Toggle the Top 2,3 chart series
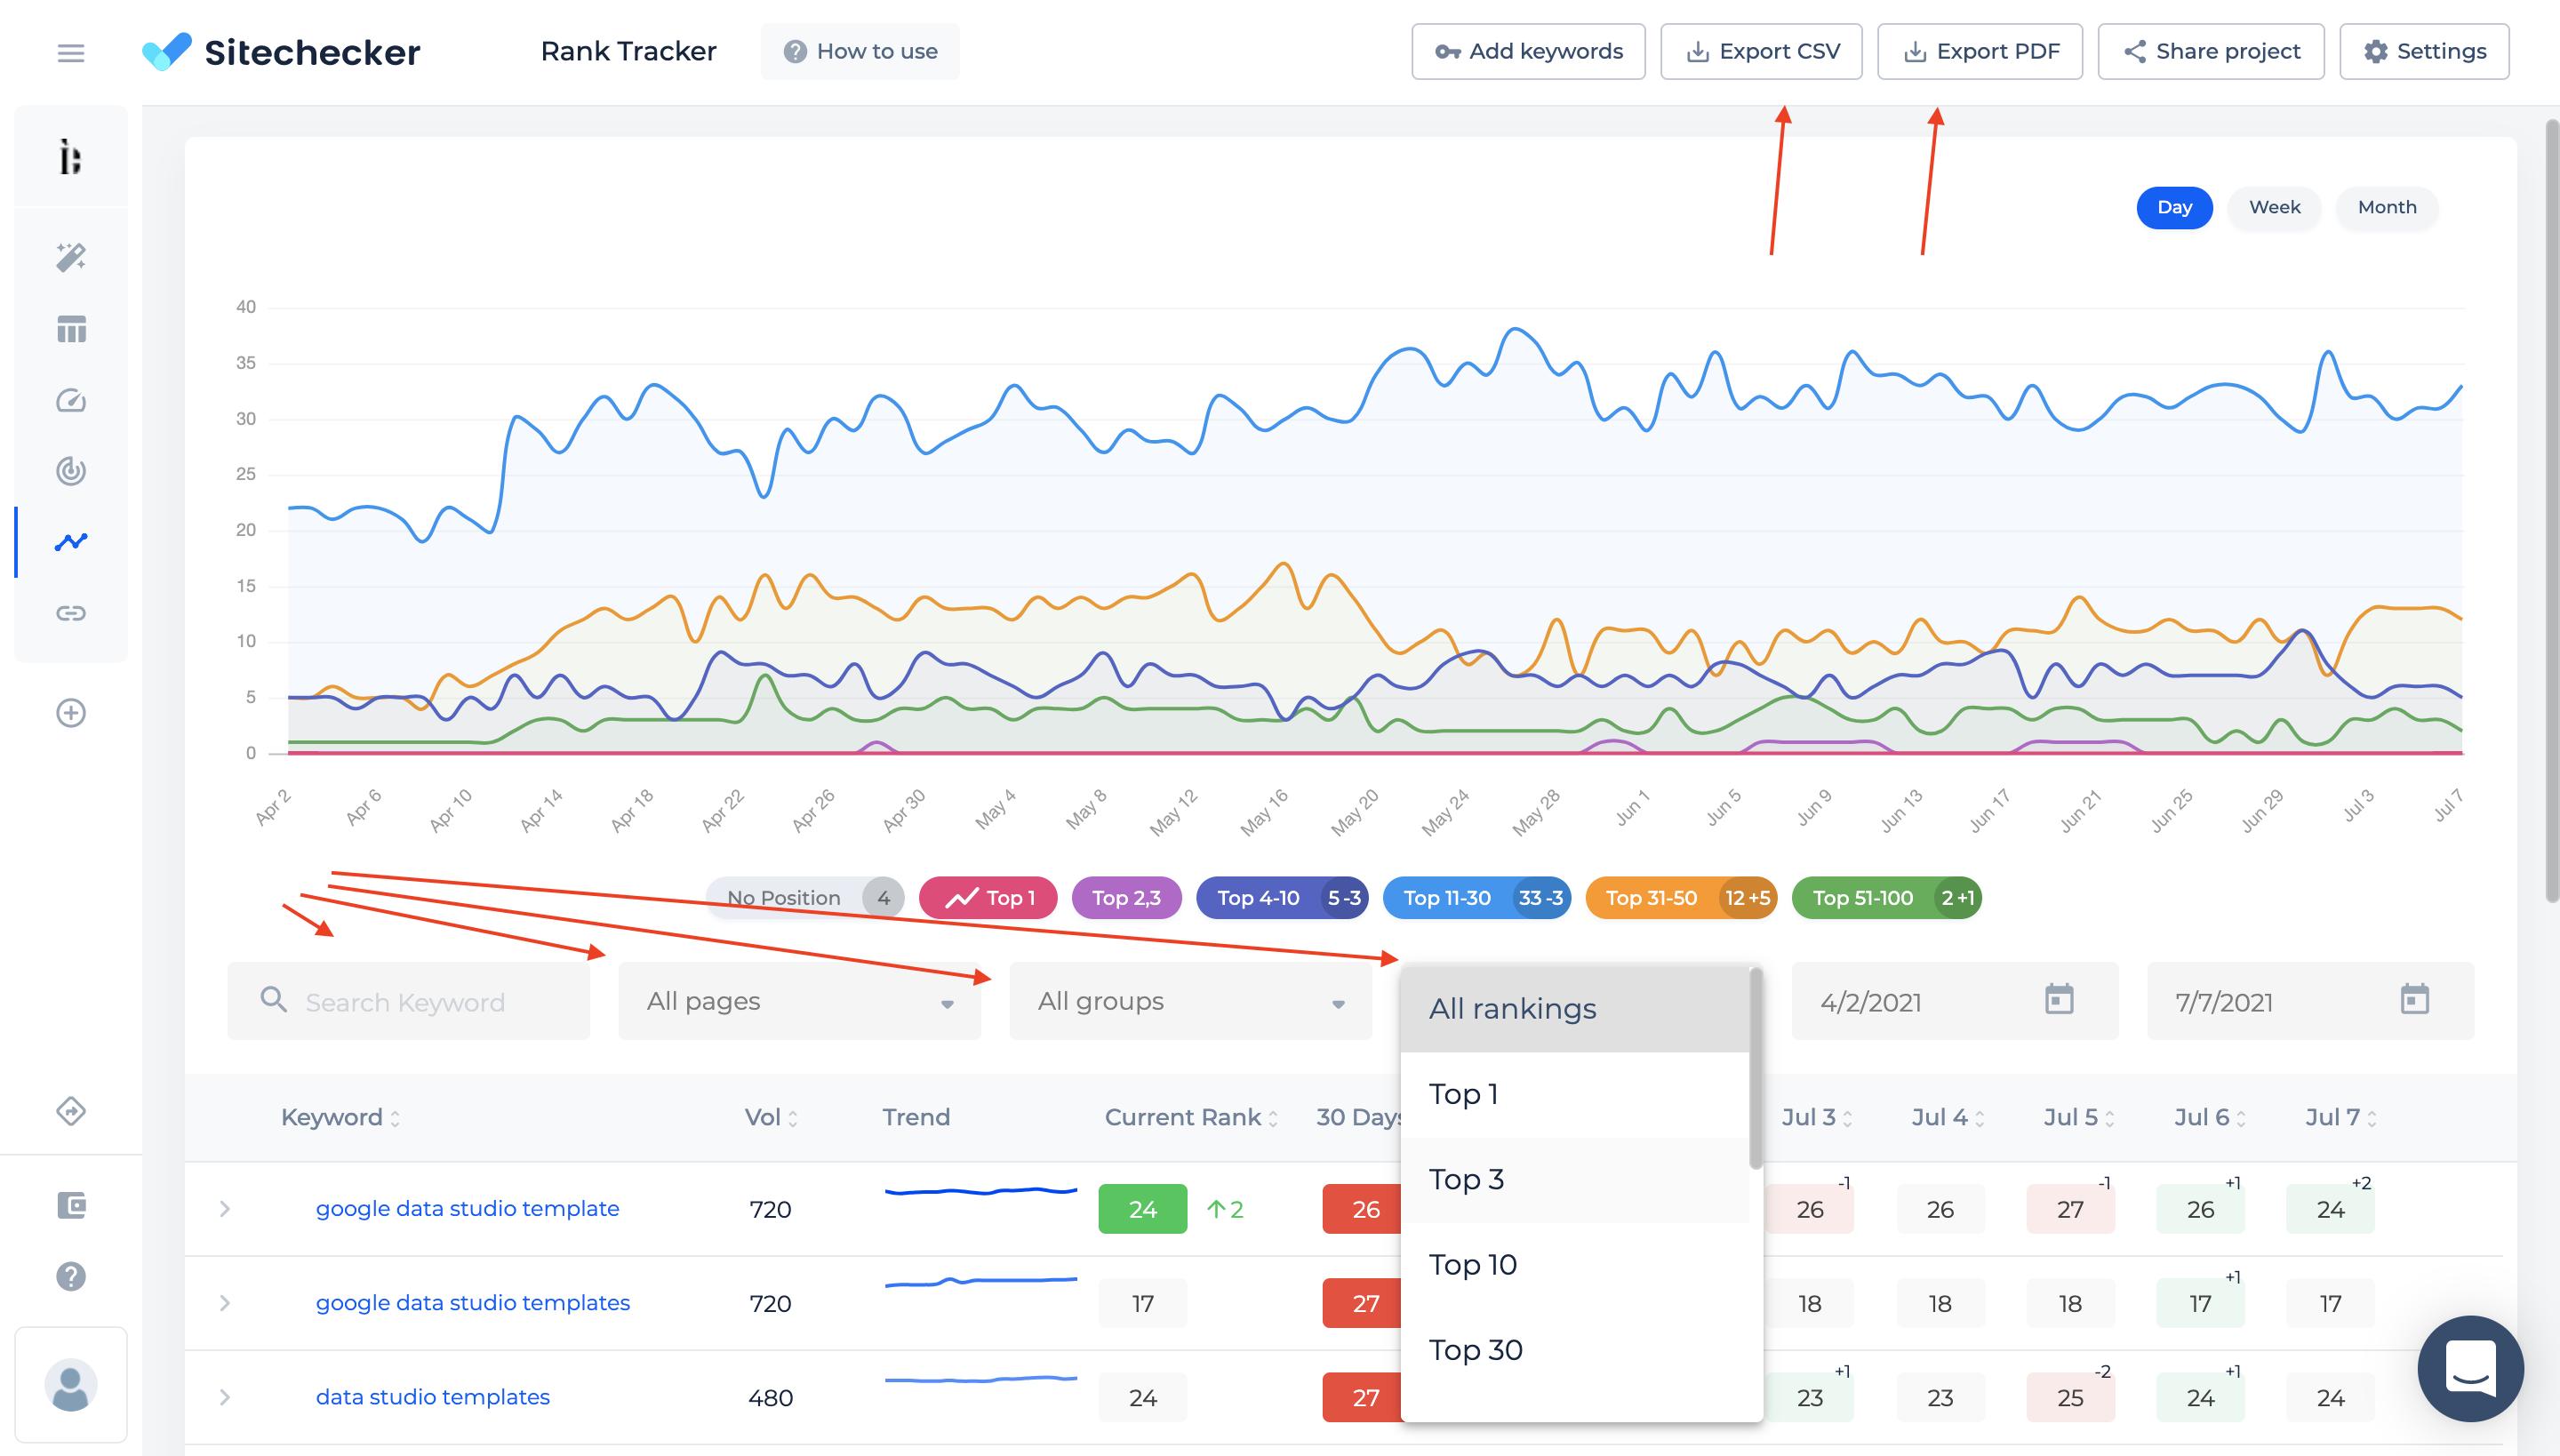 tap(1126, 898)
